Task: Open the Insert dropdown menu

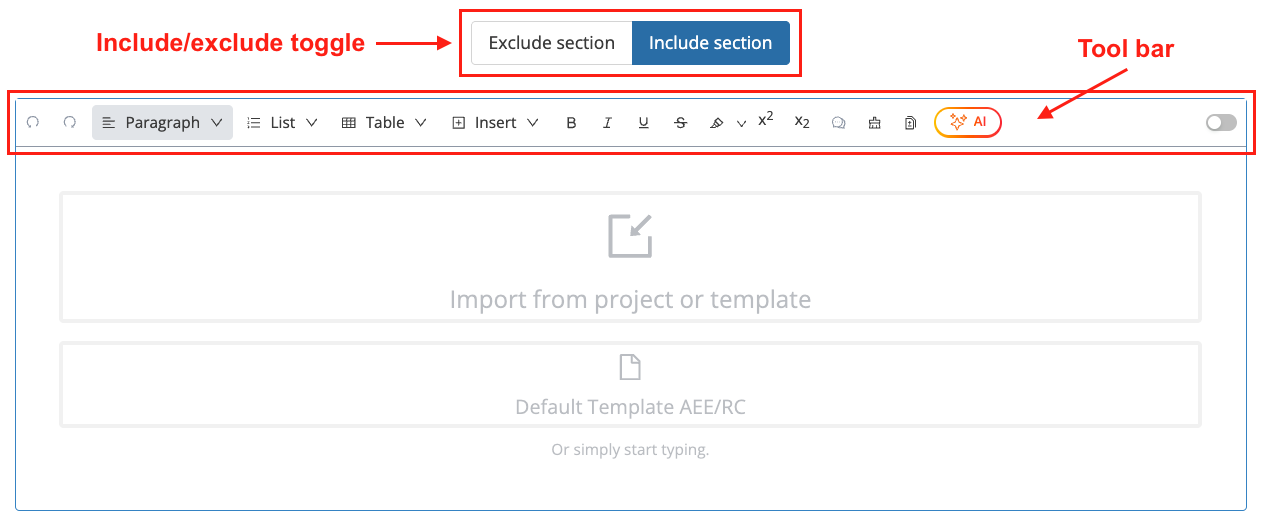Action: [x=495, y=122]
